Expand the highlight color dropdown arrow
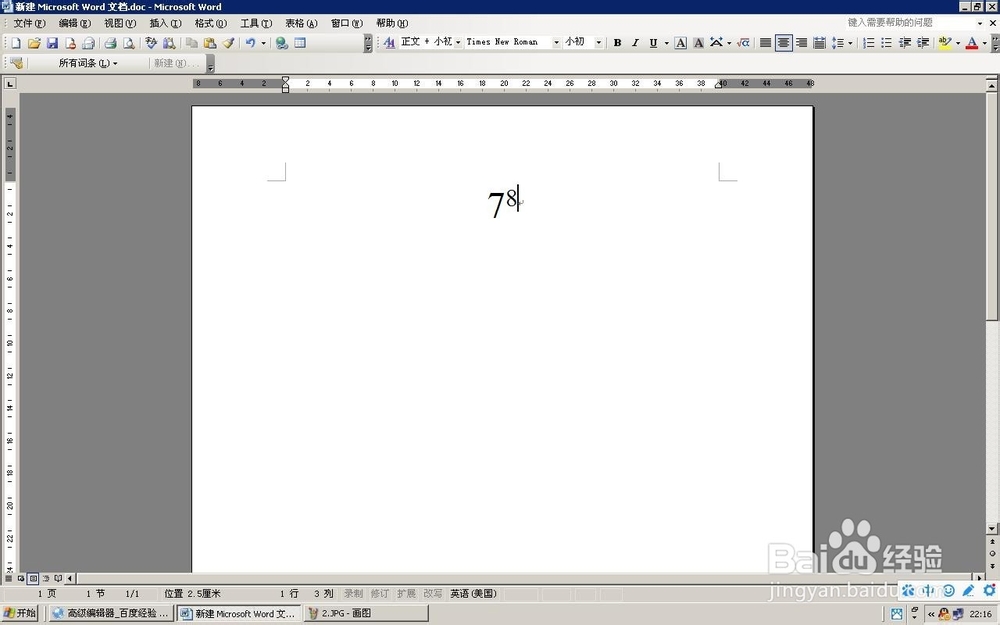 958,43
